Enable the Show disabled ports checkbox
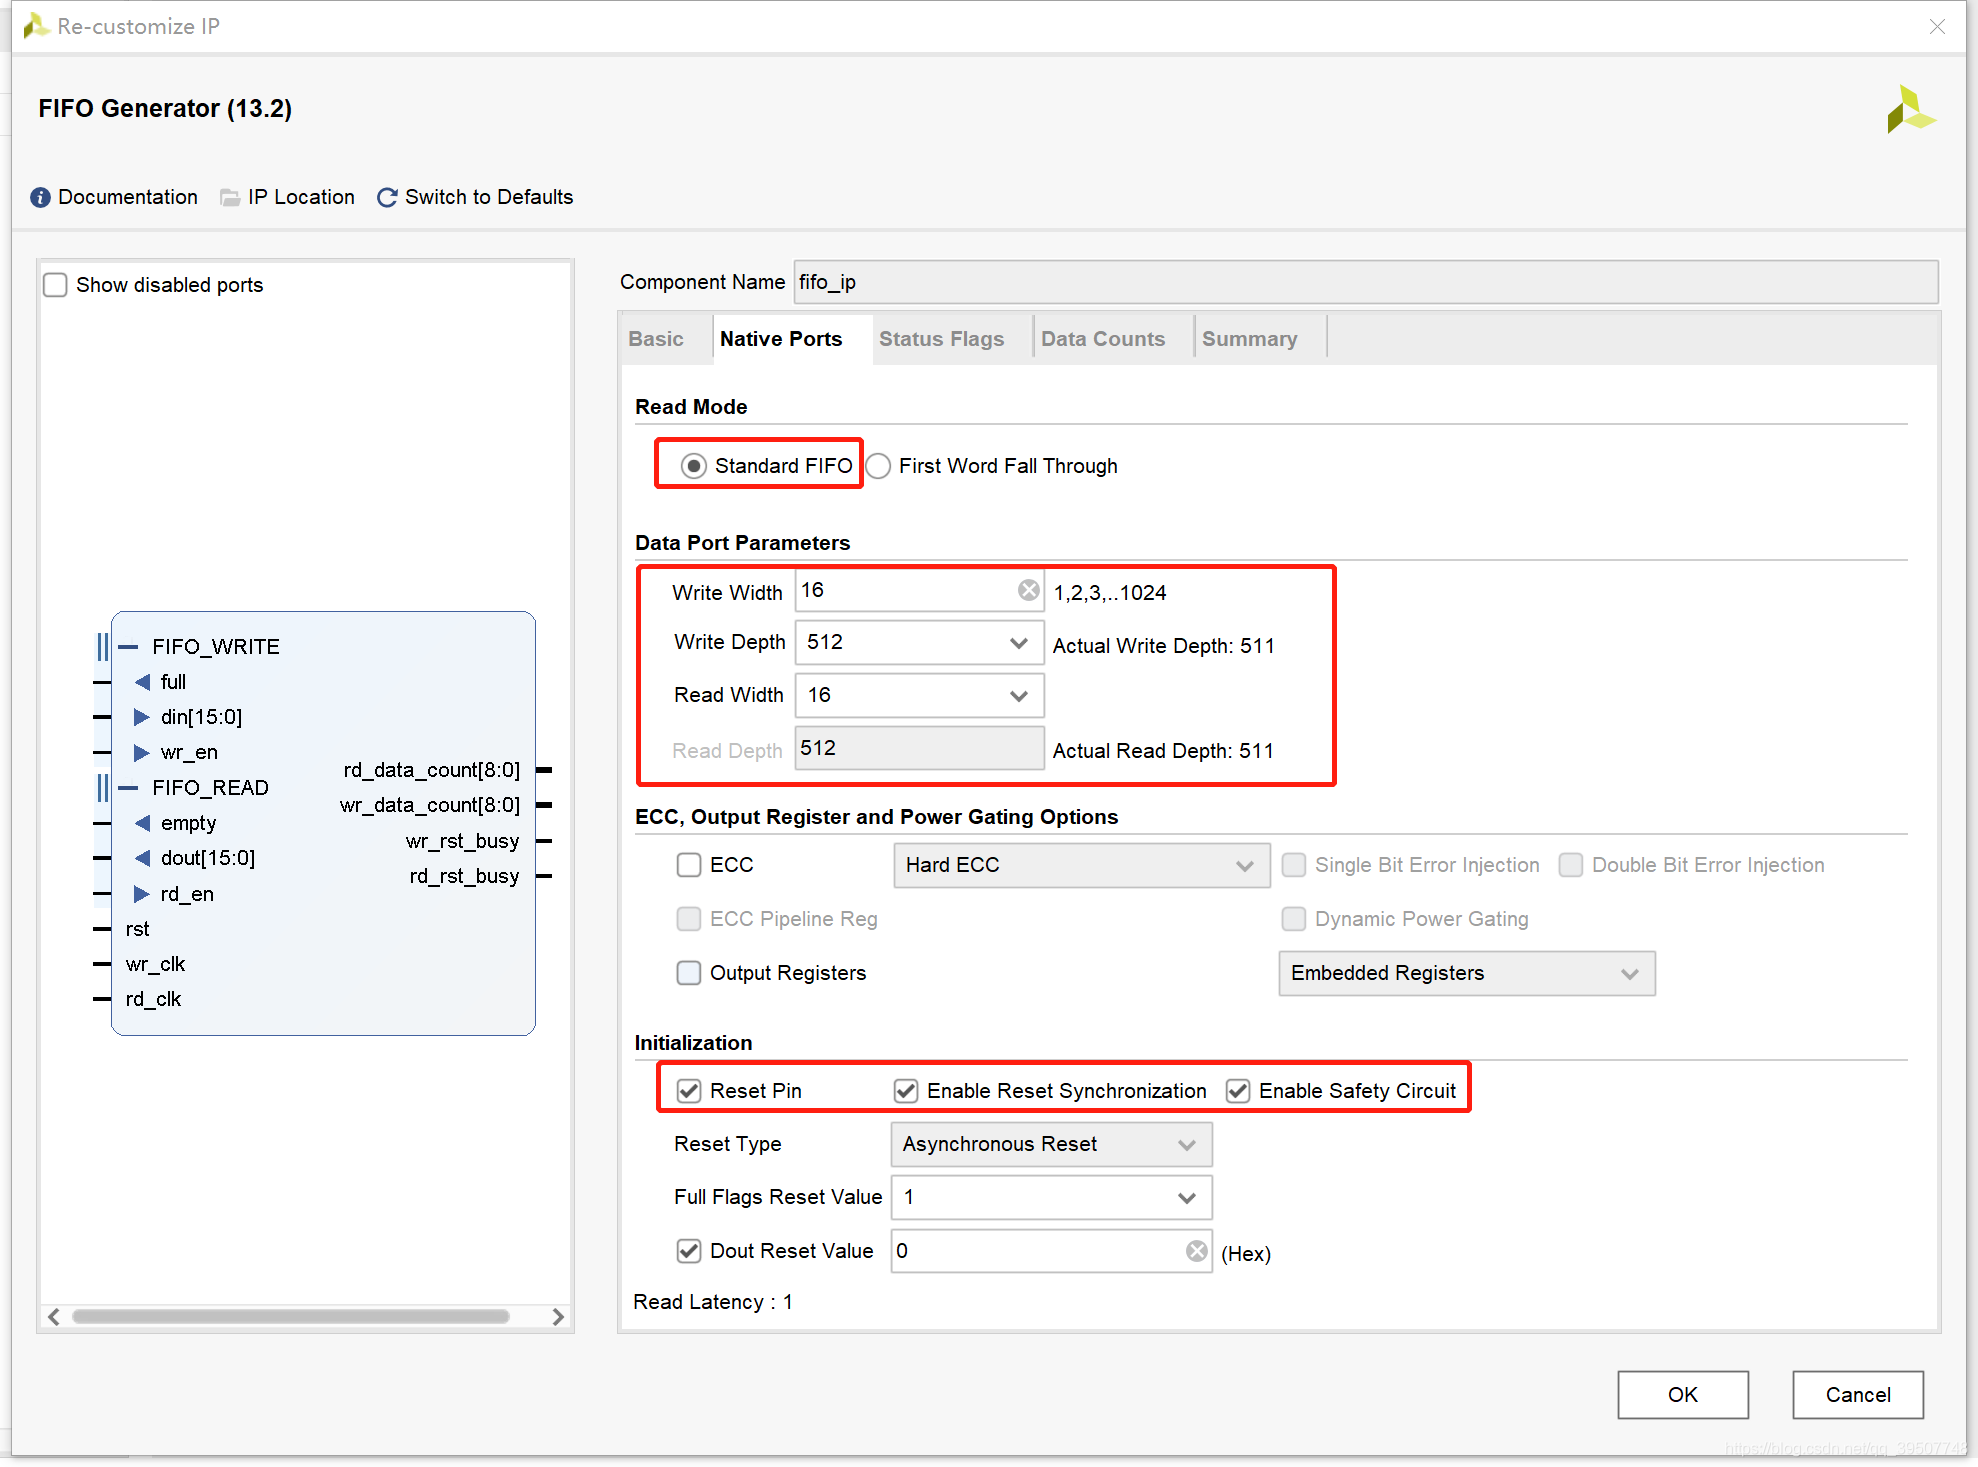1978x1467 pixels. coord(56,285)
